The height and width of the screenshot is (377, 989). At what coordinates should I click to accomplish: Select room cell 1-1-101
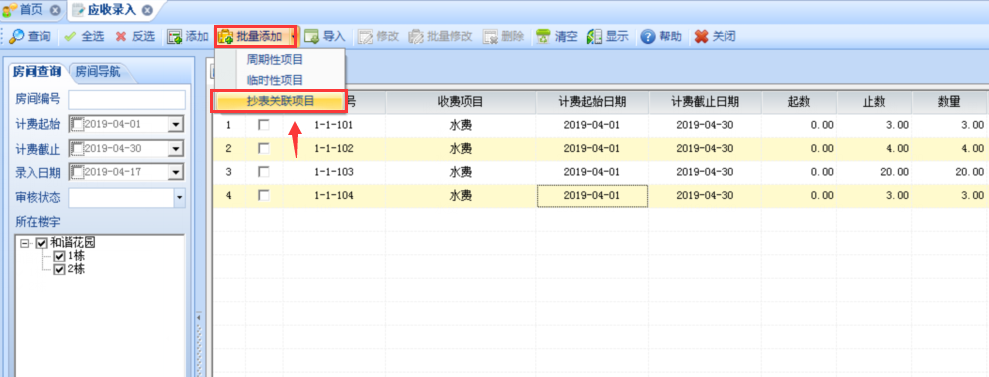click(334, 125)
